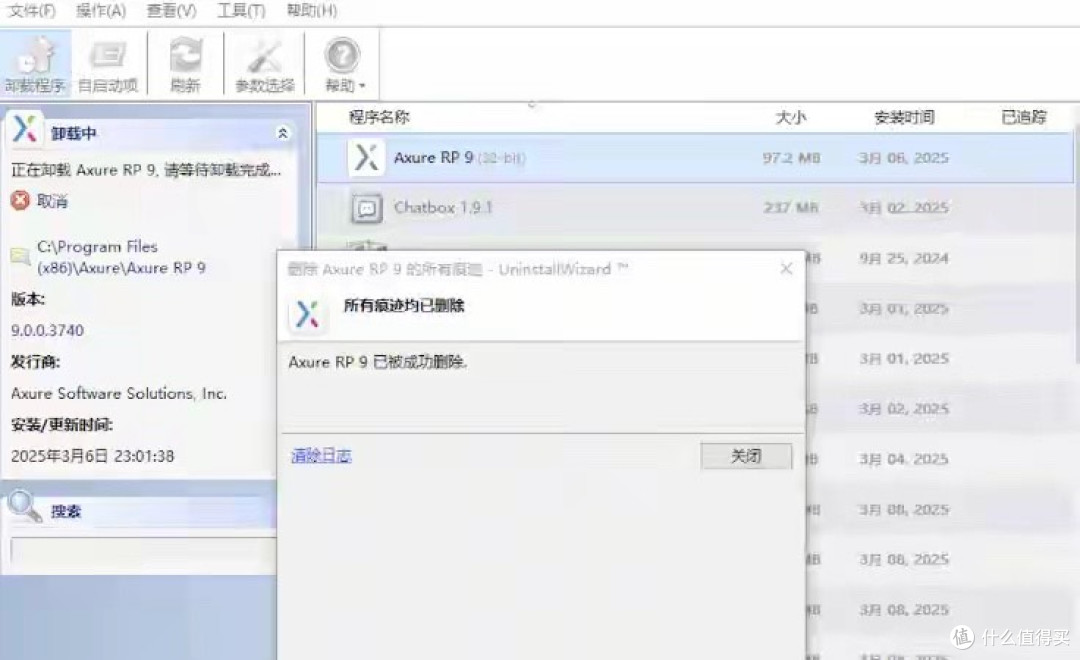1080x660 pixels.
Task: Click the 237 MB size cell
Action: click(x=791, y=207)
